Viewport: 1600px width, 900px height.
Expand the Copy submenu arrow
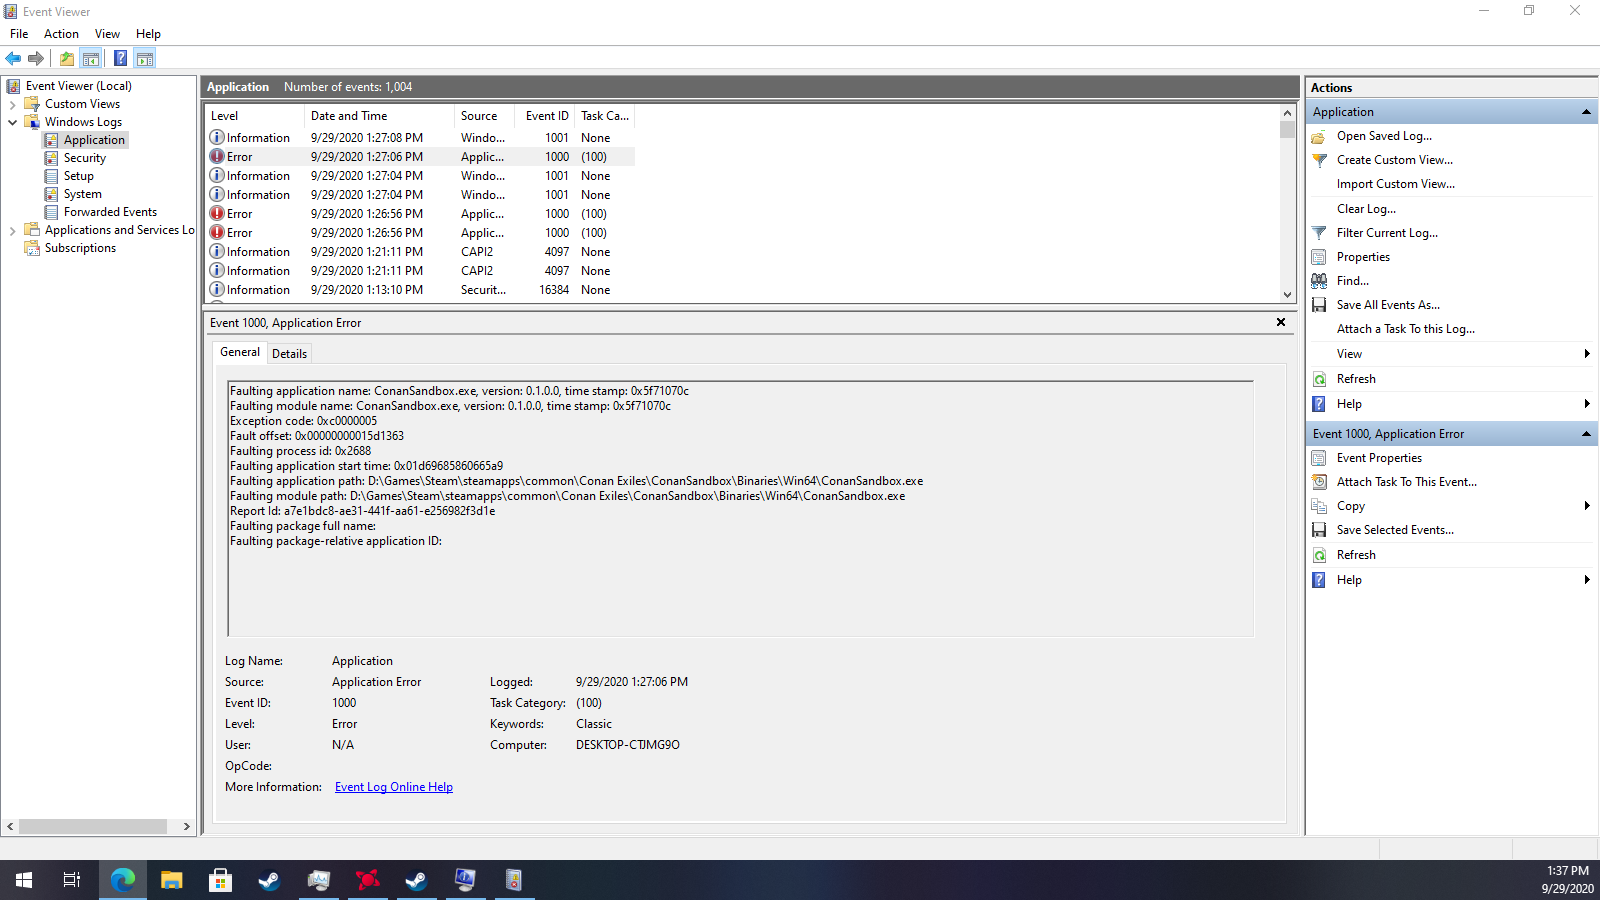tap(1587, 506)
